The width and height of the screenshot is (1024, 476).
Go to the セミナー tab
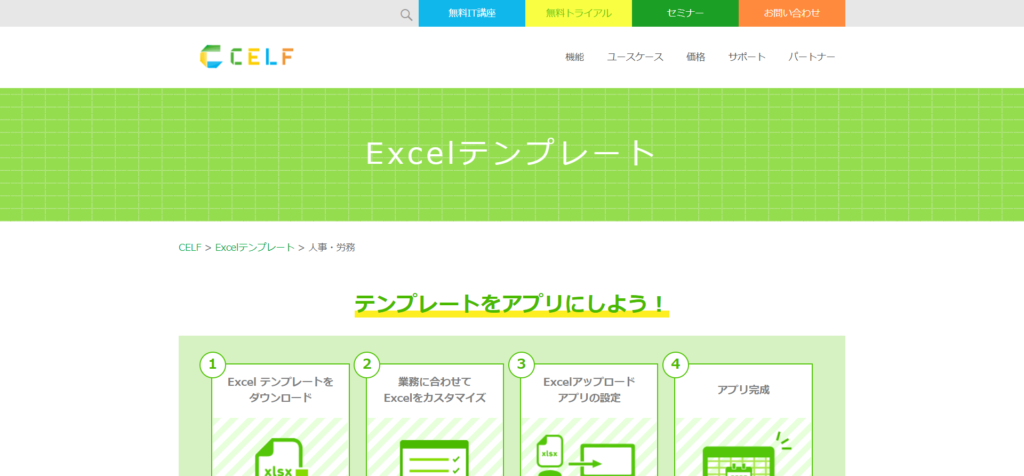point(685,13)
